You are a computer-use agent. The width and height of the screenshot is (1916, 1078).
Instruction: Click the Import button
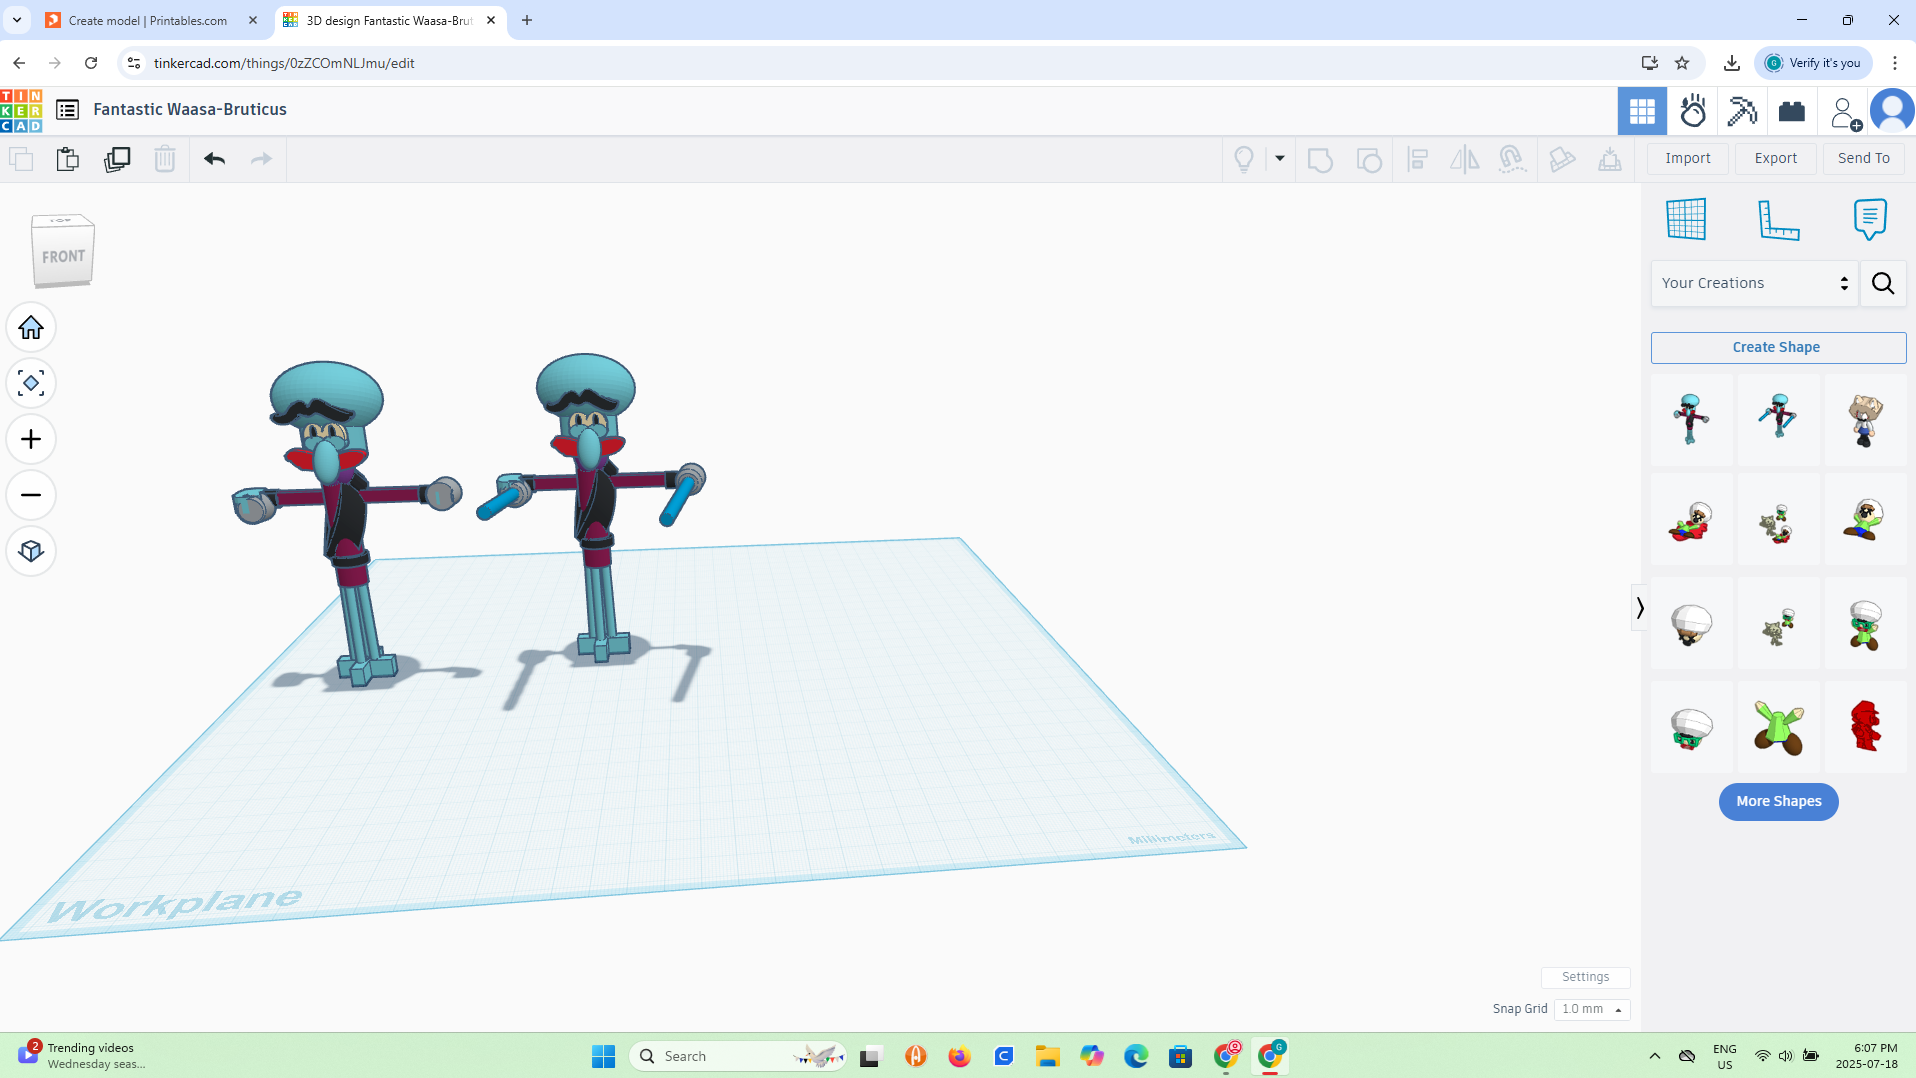tap(1688, 158)
